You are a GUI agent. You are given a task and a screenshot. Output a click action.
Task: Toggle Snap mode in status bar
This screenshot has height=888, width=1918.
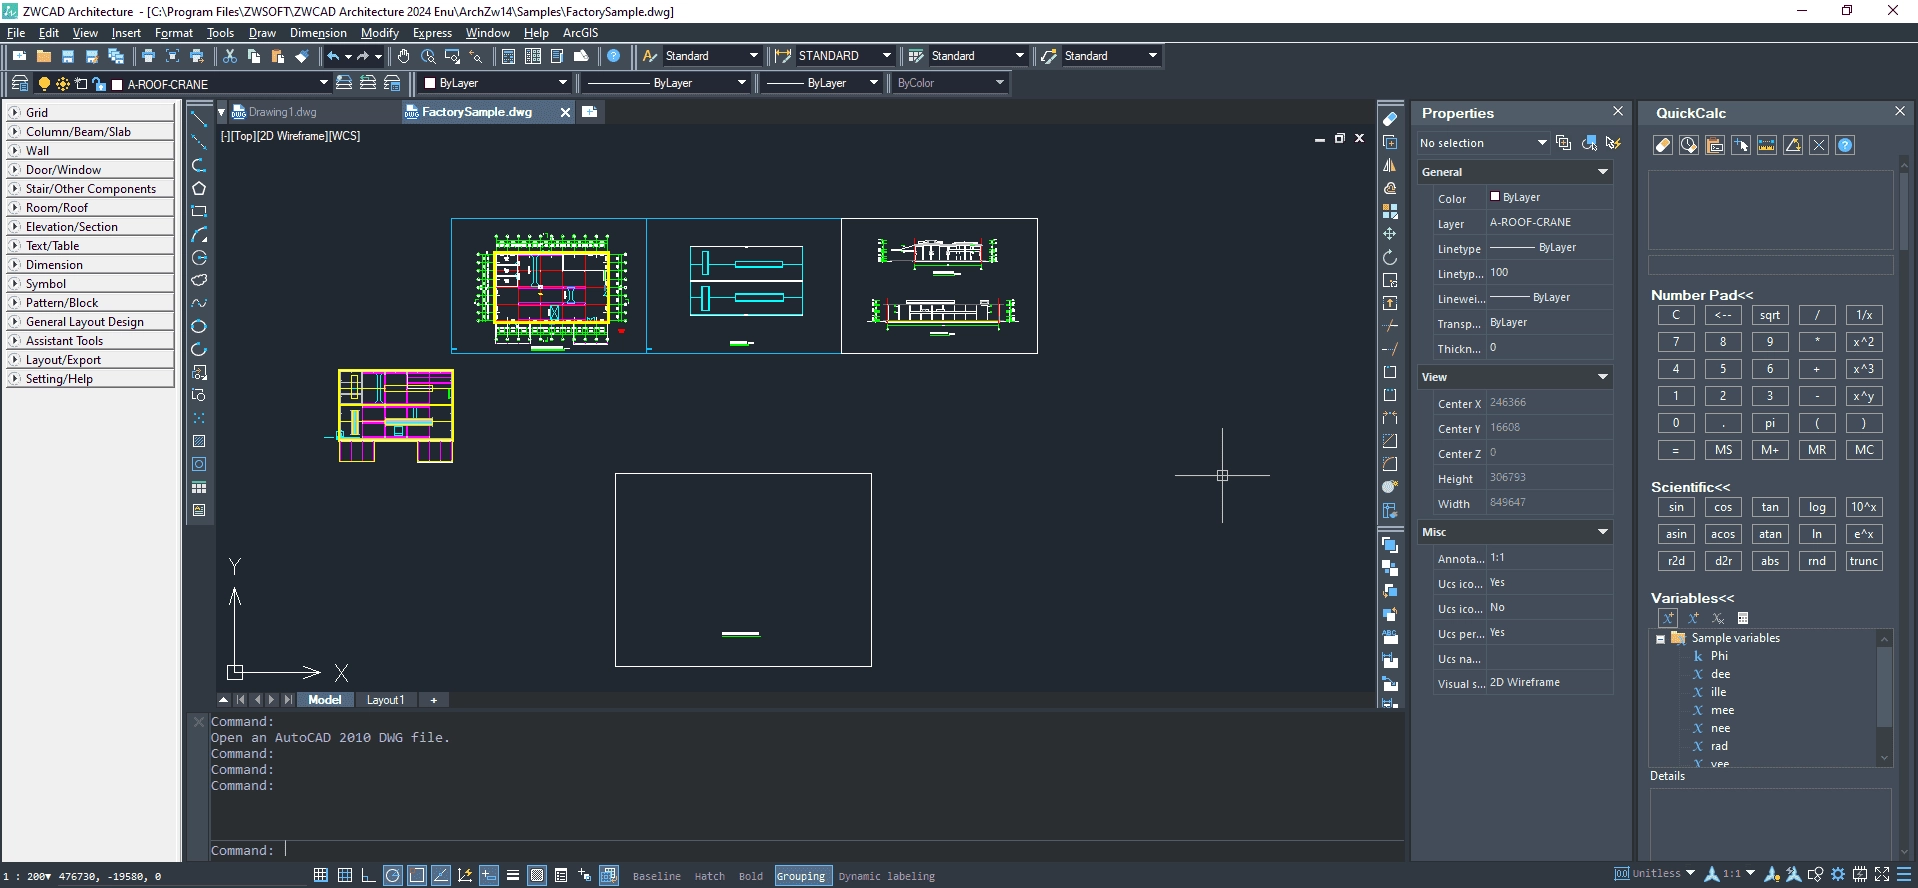coord(321,875)
